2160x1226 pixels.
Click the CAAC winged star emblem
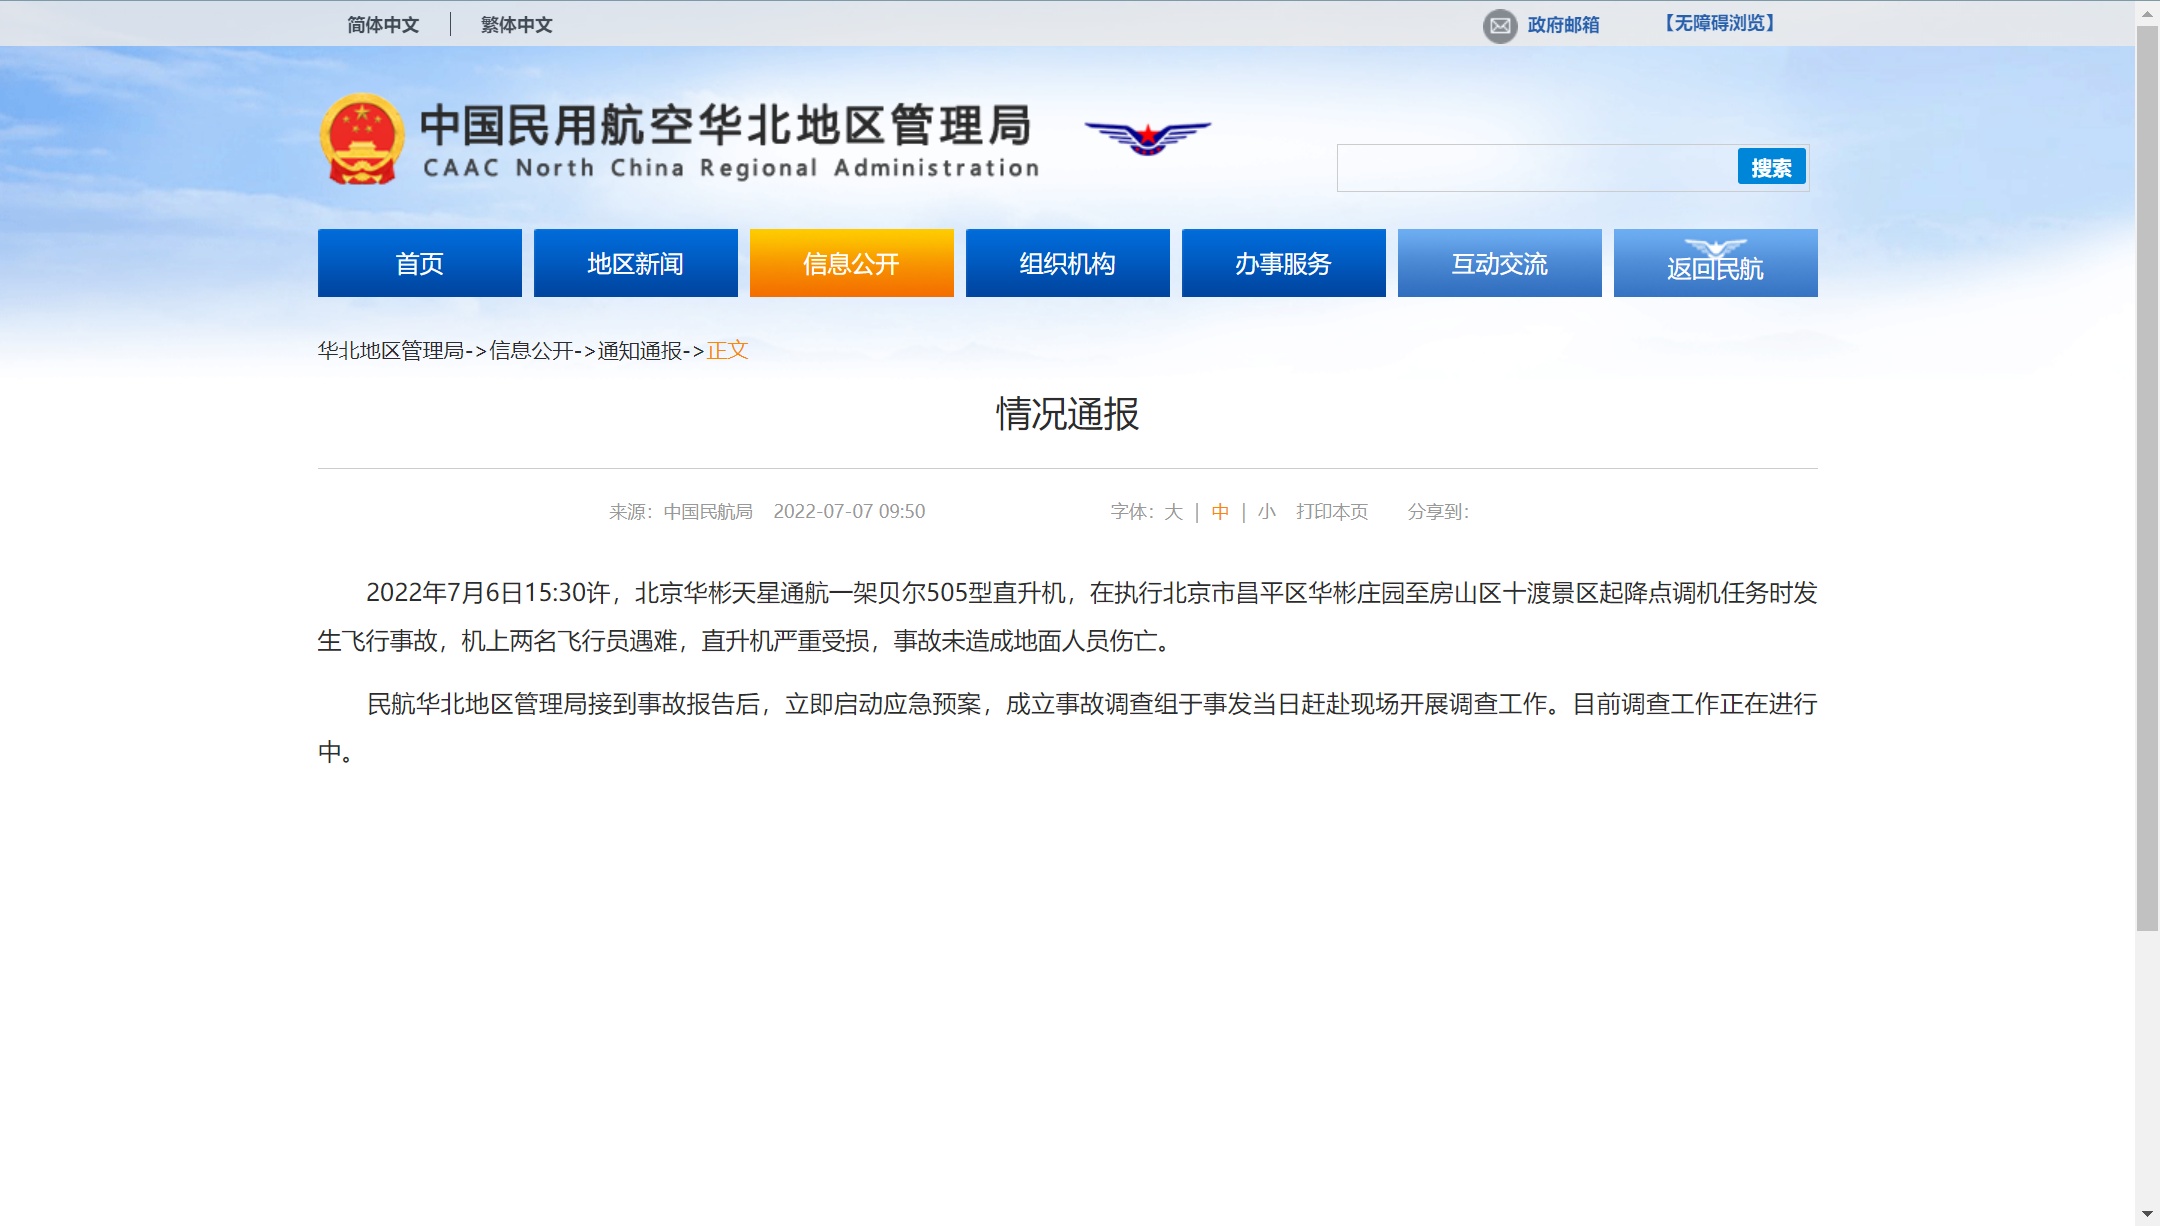(x=1147, y=137)
